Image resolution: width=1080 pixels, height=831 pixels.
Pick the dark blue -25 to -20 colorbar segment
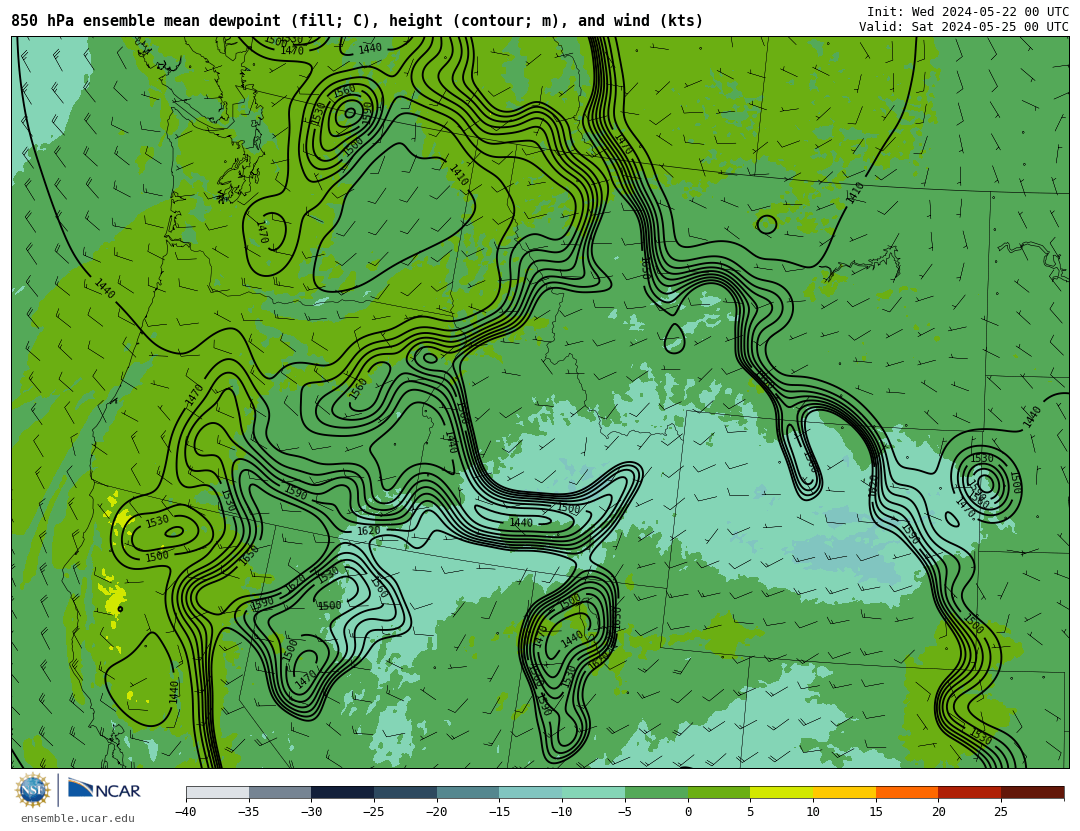(405, 792)
